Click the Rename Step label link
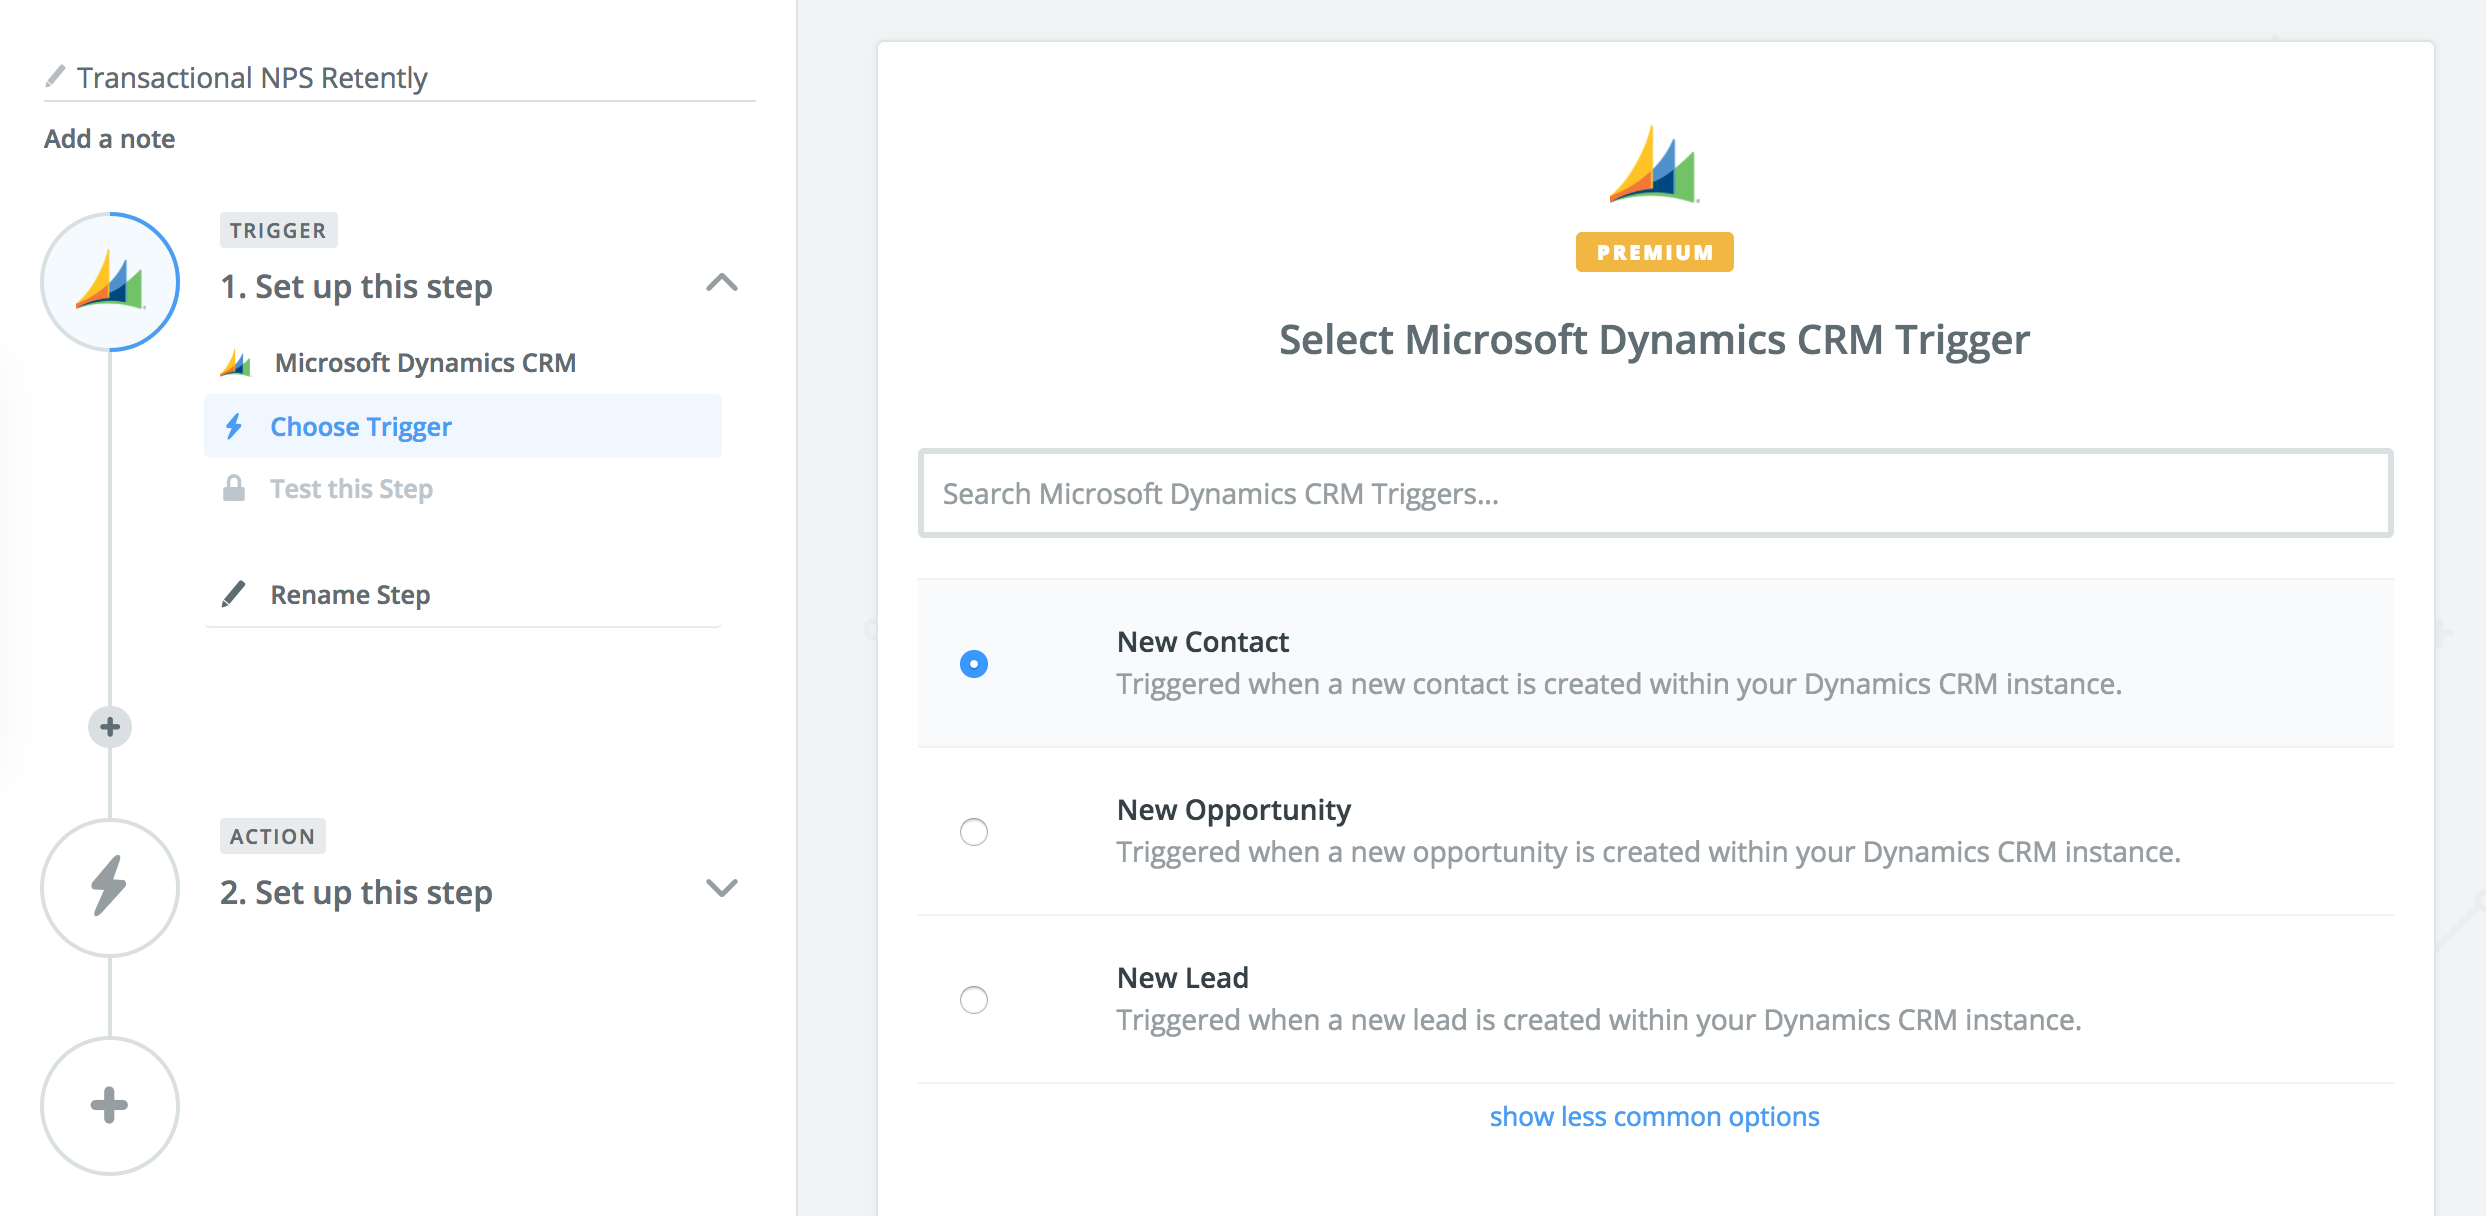The image size is (2486, 1216). coord(350,595)
